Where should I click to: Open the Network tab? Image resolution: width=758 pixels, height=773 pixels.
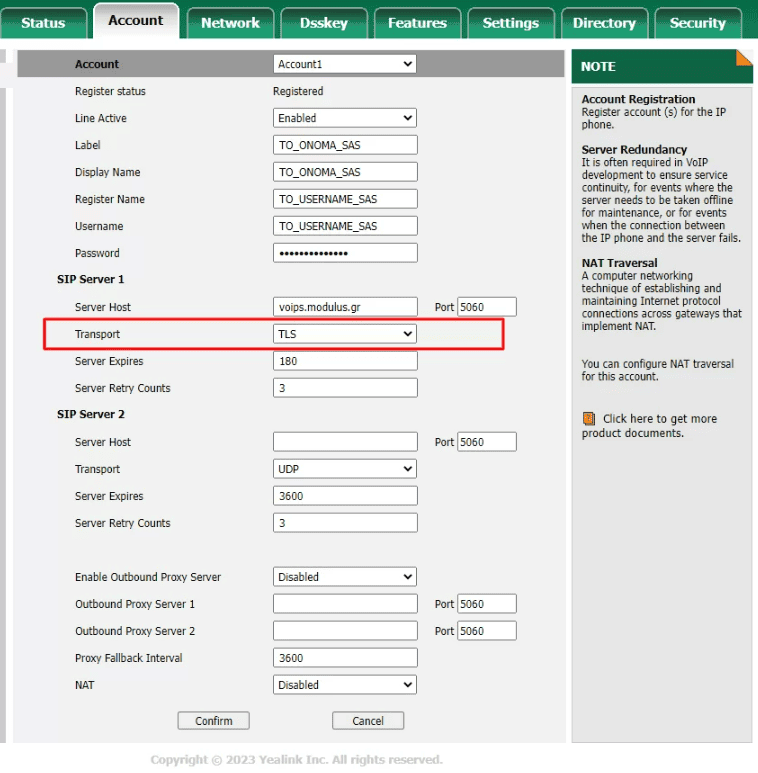230,23
